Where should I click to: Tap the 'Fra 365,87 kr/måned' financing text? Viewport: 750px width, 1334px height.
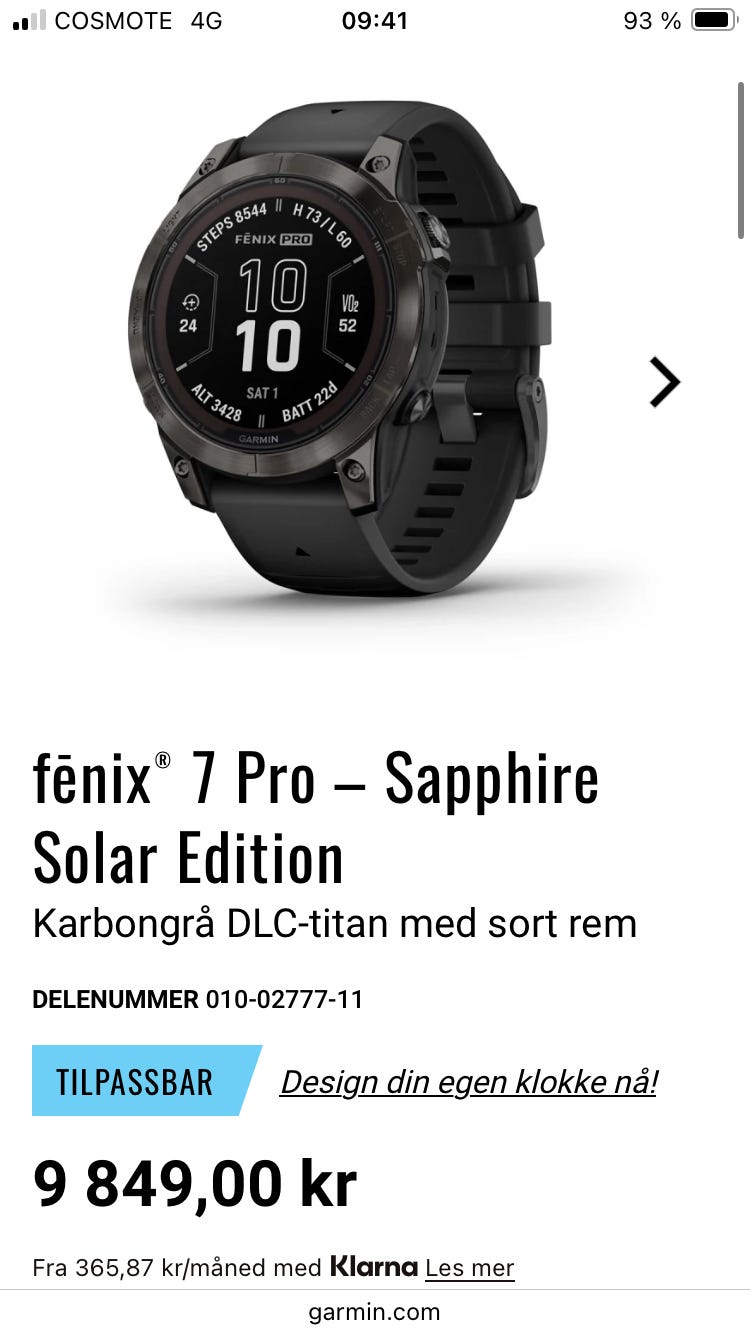click(x=177, y=1268)
